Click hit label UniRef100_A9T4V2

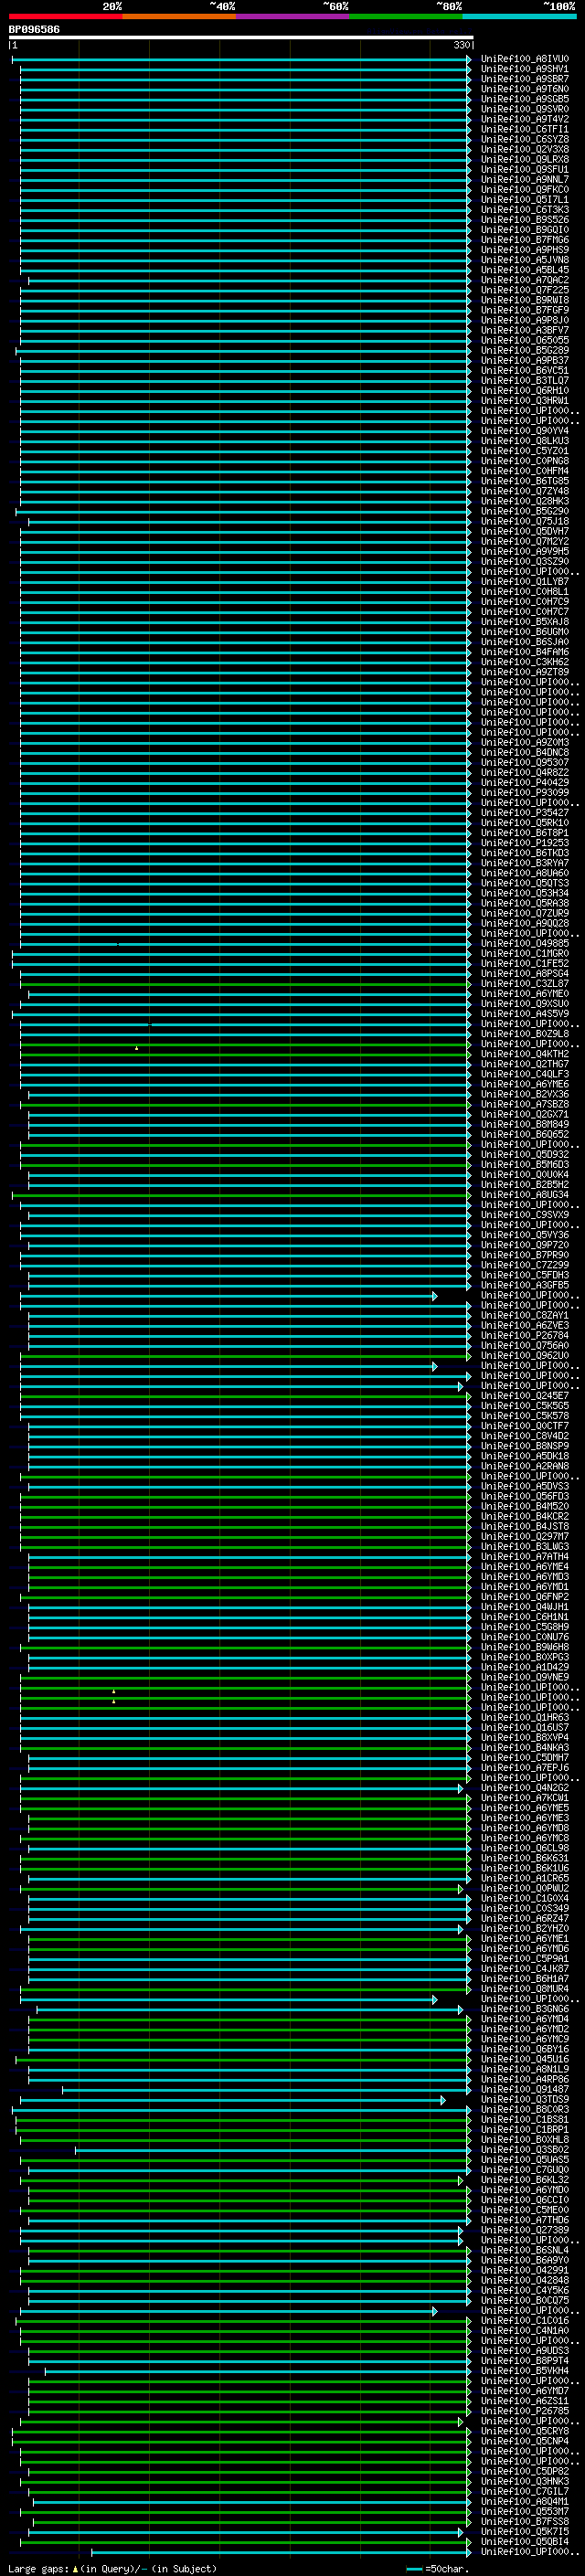[x=525, y=119]
